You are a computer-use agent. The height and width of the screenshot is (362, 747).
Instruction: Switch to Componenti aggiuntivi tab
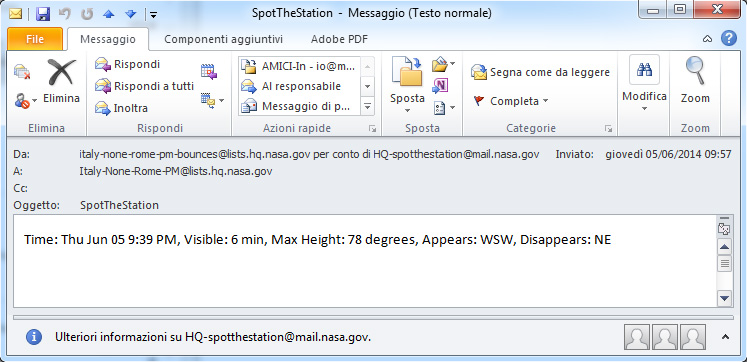pos(223,39)
